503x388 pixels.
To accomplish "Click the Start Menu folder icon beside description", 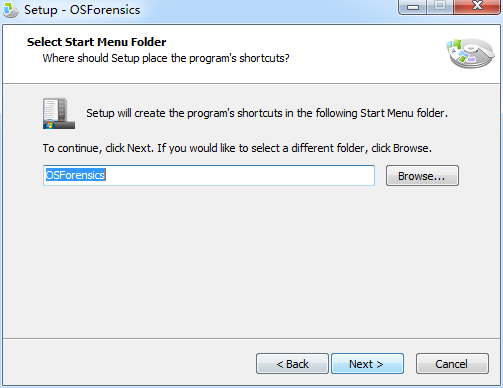I will tap(59, 113).
